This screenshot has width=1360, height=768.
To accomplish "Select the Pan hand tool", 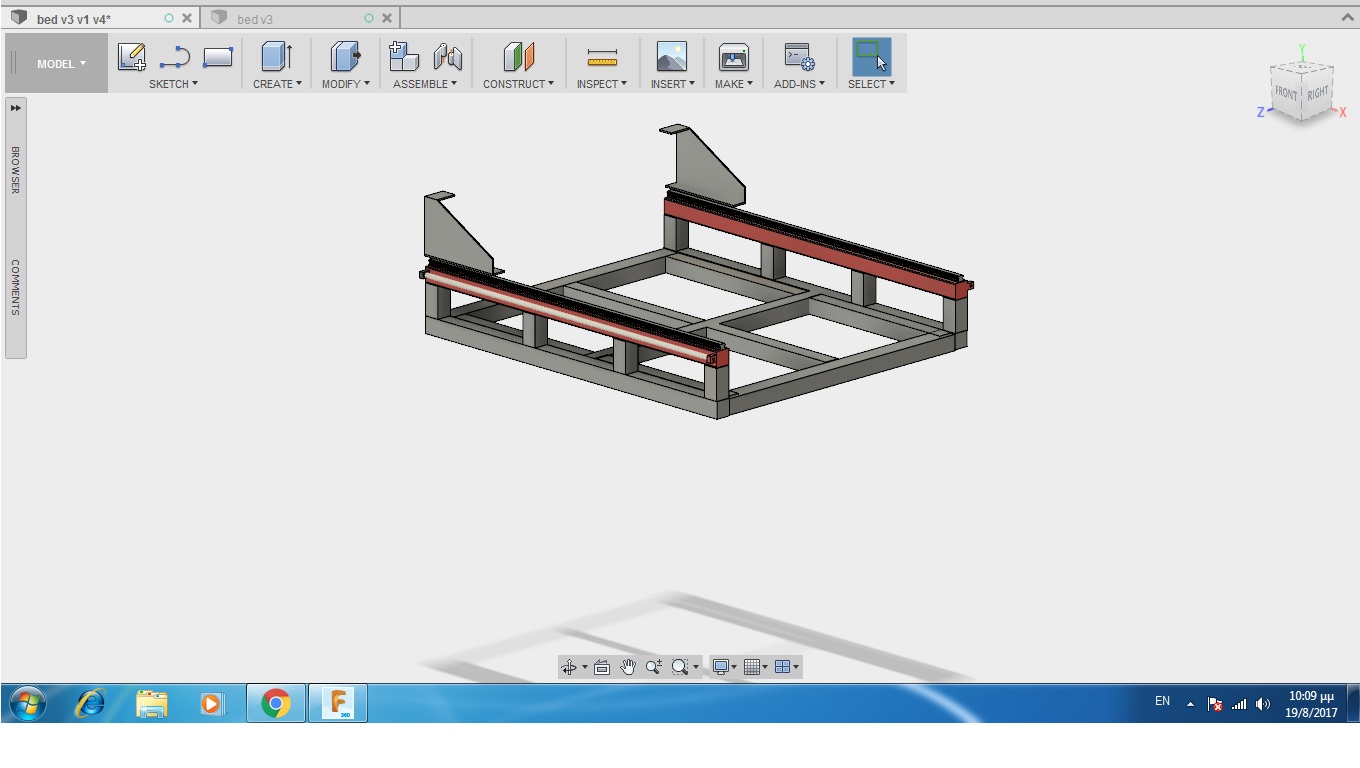I will pos(627,667).
